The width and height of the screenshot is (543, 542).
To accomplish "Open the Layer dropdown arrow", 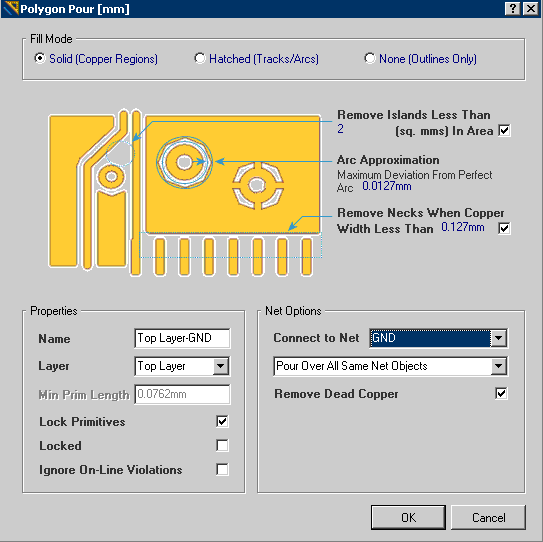I will (221, 366).
